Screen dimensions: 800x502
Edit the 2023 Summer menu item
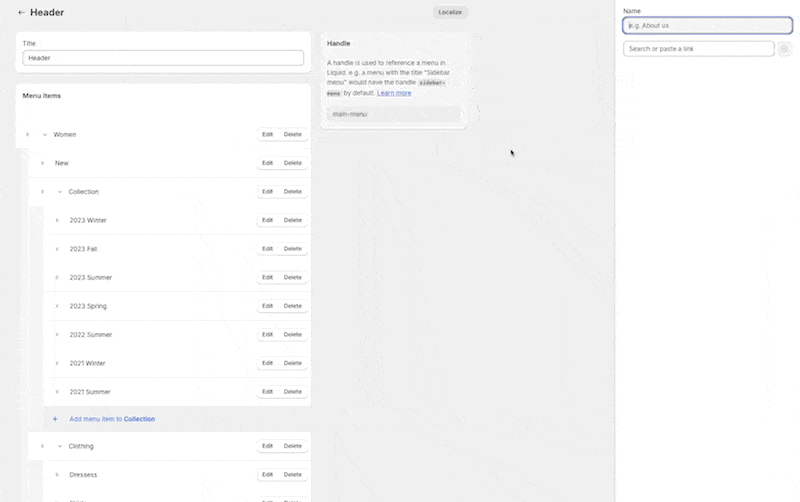pos(267,277)
